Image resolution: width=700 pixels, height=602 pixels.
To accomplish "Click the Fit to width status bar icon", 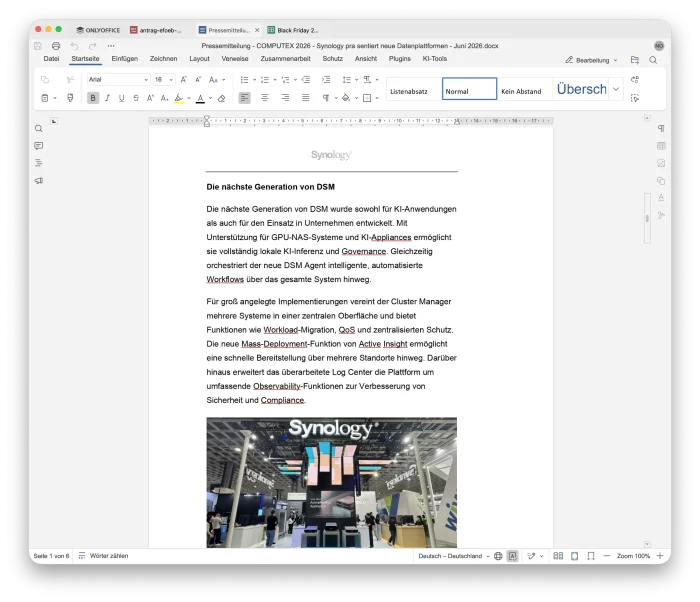I will [591, 556].
